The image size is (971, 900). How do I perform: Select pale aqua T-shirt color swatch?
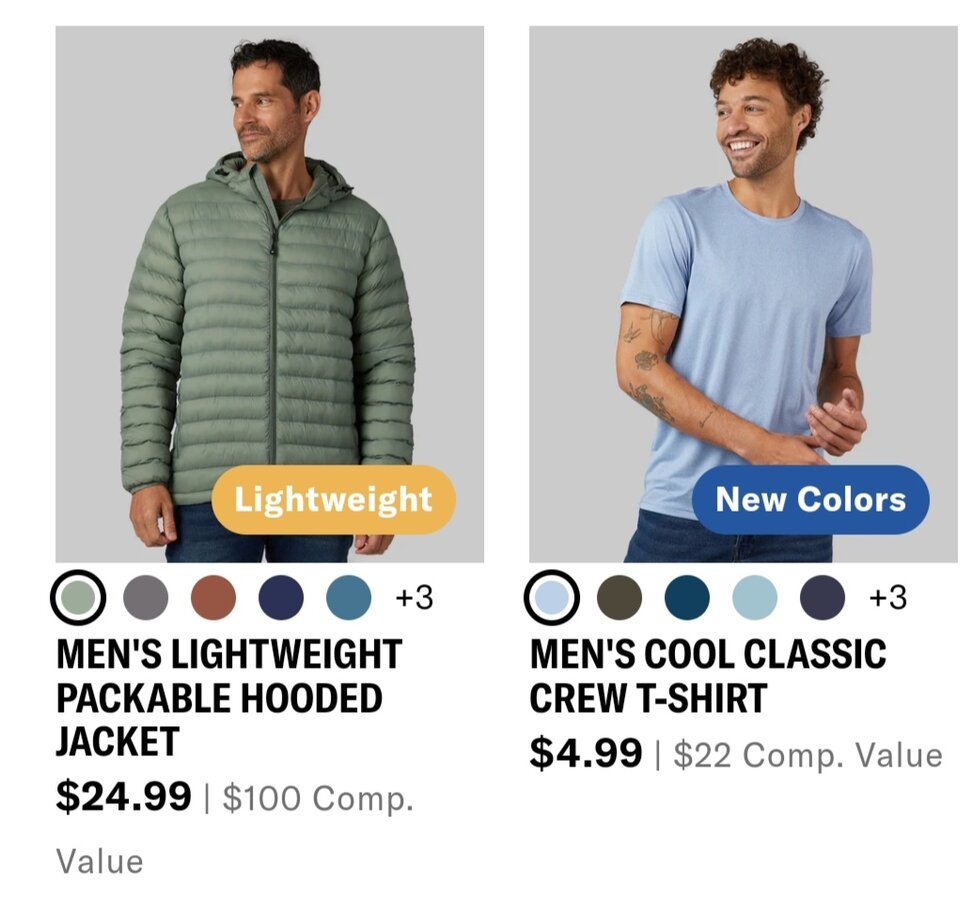click(x=754, y=597)
